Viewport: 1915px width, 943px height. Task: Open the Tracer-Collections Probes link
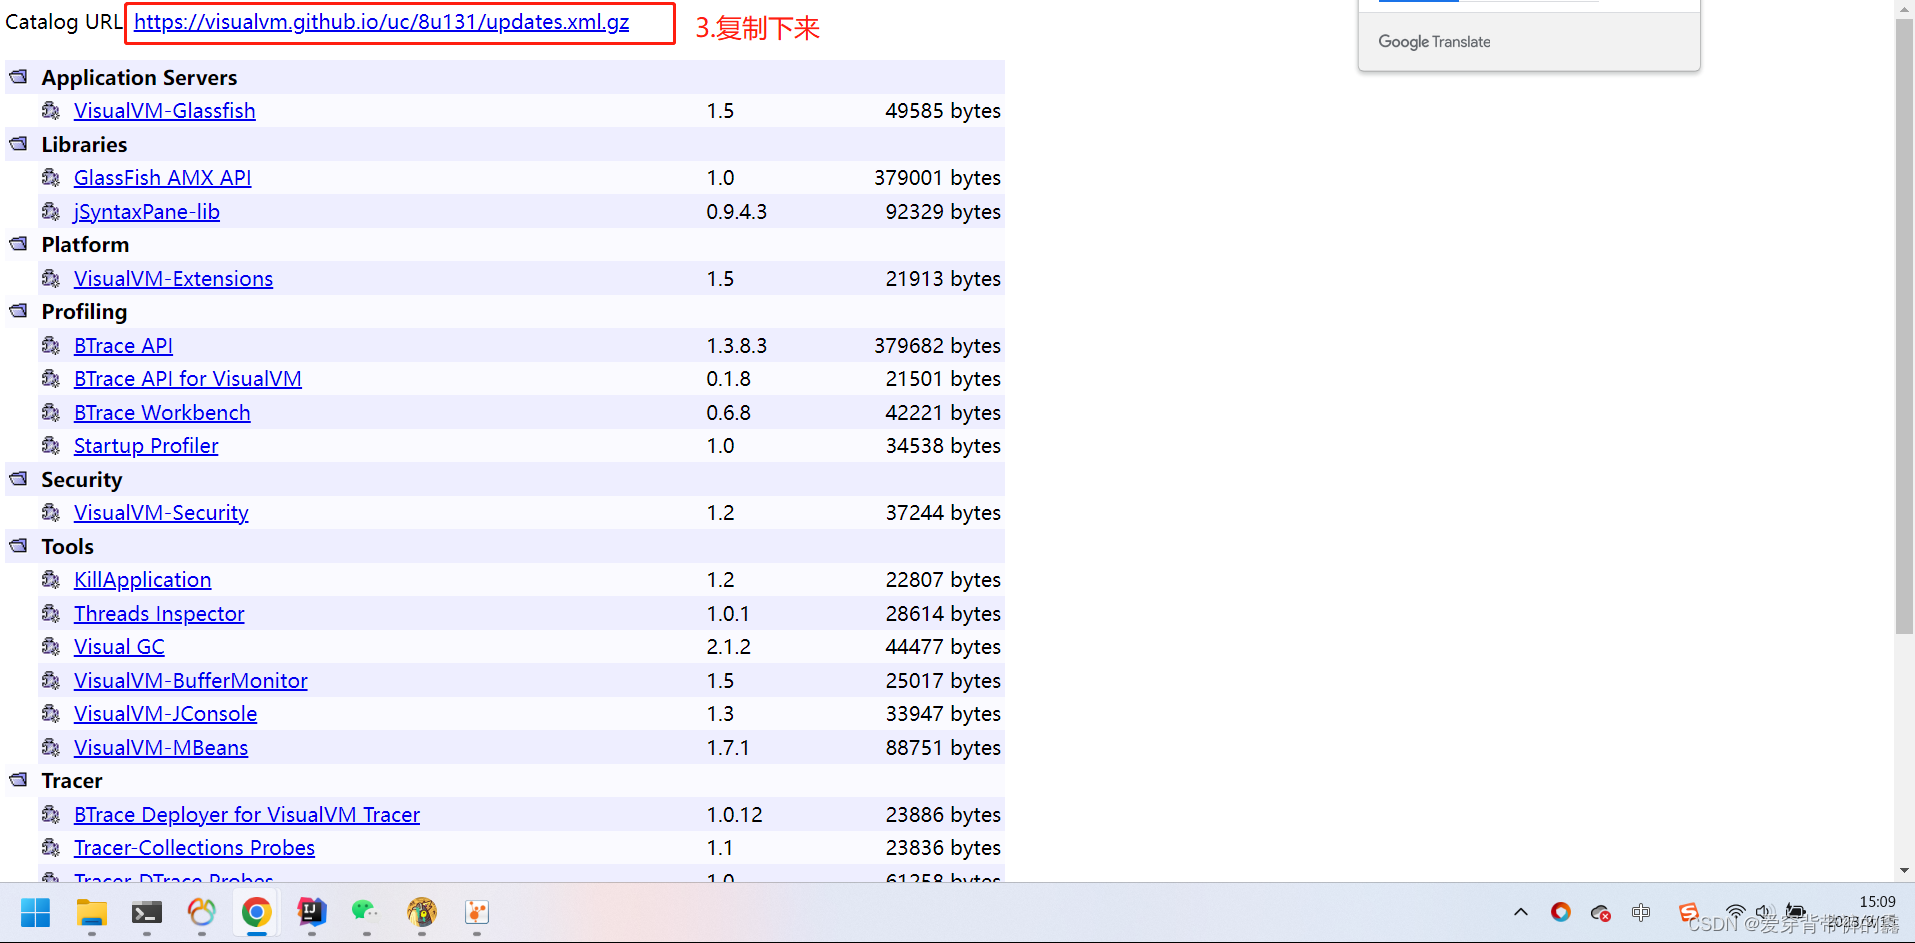point(194,848)
